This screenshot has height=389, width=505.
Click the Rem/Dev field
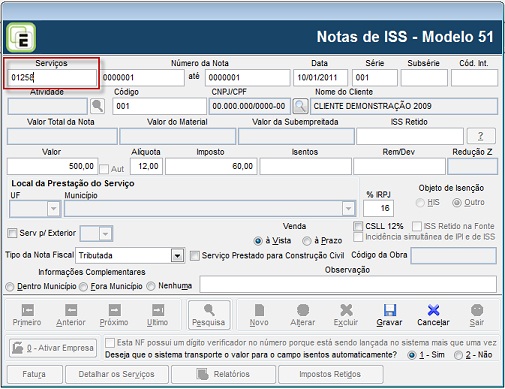coord(399,166)
